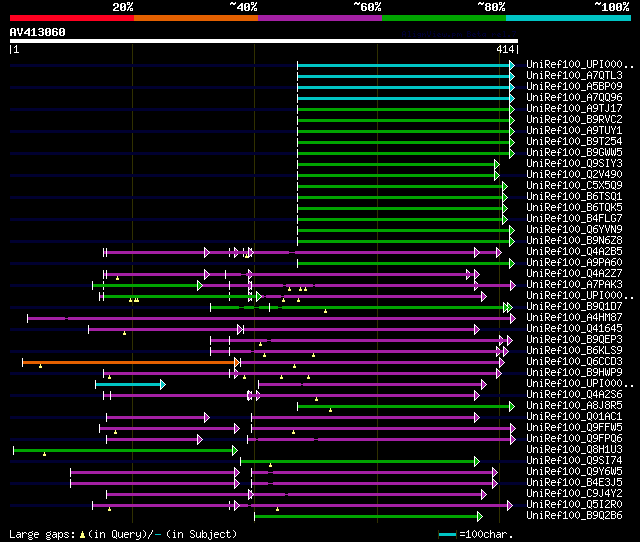Select the UniRef100_B9HWP9 label
Viewport: 640px width, 542px height.
[x=574, y=373]
